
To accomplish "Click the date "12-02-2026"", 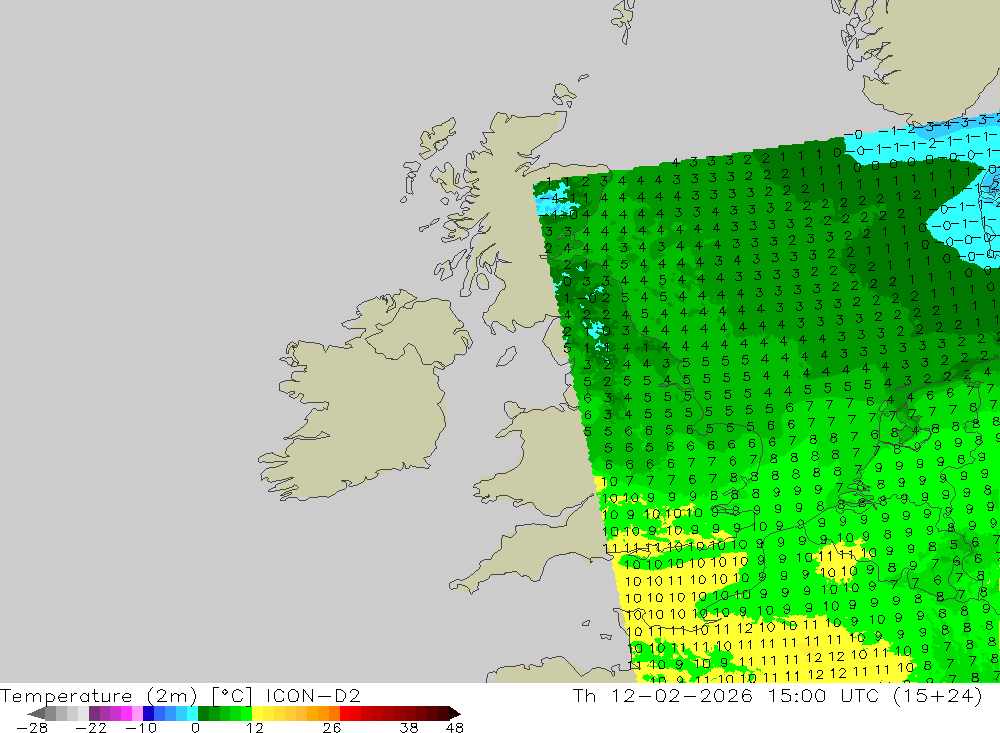I will [682, 695].
